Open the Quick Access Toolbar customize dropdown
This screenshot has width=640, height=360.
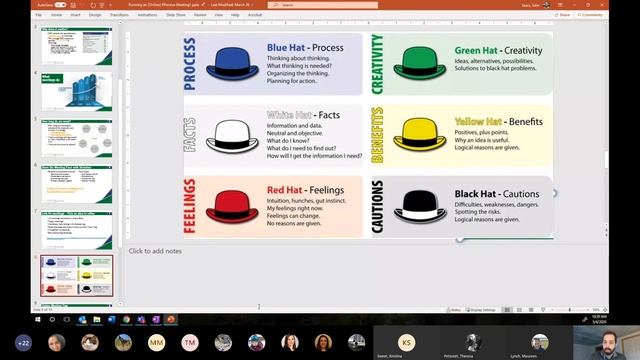pyautogui.click(x=110, y=5)
